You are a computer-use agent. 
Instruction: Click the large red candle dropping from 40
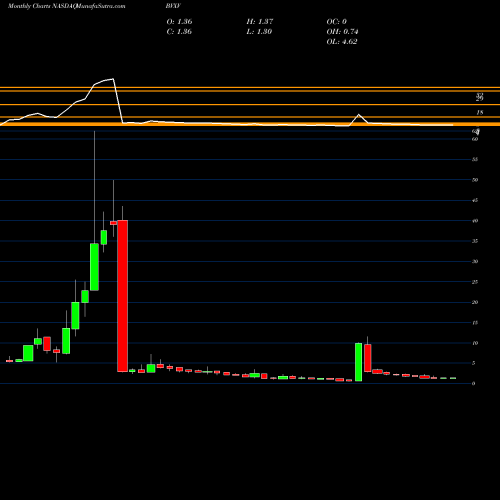pyautogui.click(x=122, y=296)
